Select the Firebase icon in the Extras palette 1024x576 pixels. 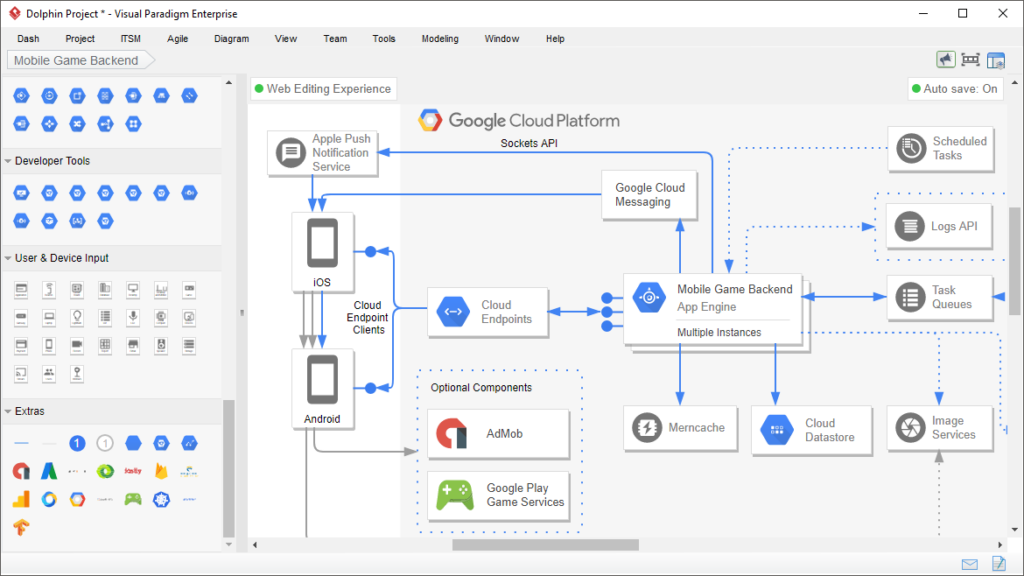click(160, 471)
